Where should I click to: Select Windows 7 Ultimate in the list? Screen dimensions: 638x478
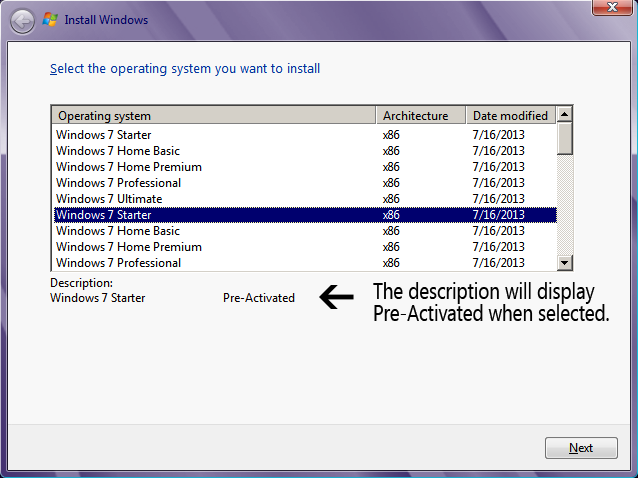(305, 199)
